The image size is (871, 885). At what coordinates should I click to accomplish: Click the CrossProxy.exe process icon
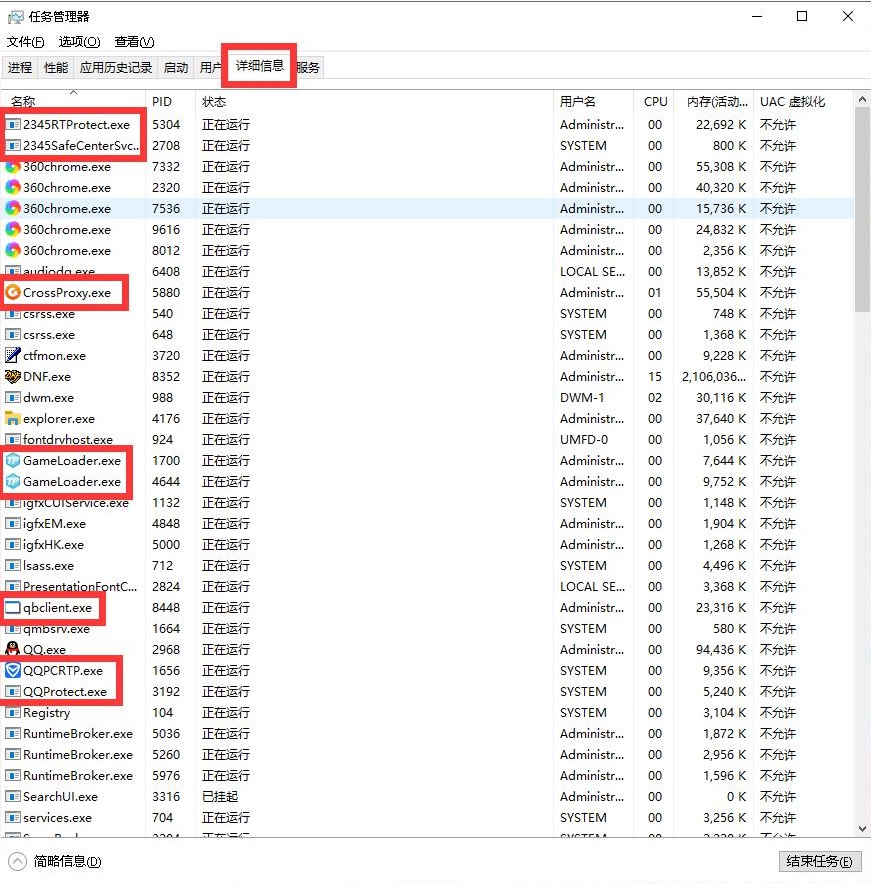[12, 292]
